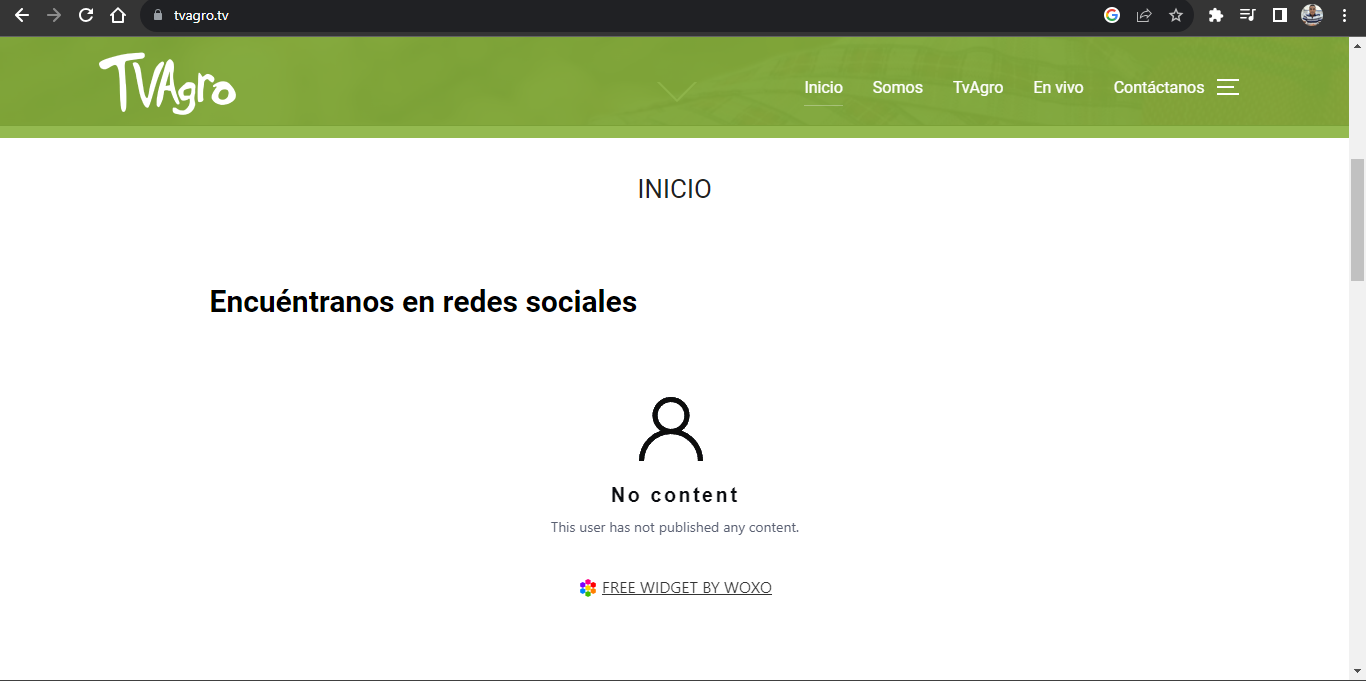Bookmark this page with the star icon
This screenshot has width=1366, height=681.
tap(1176, 15)
